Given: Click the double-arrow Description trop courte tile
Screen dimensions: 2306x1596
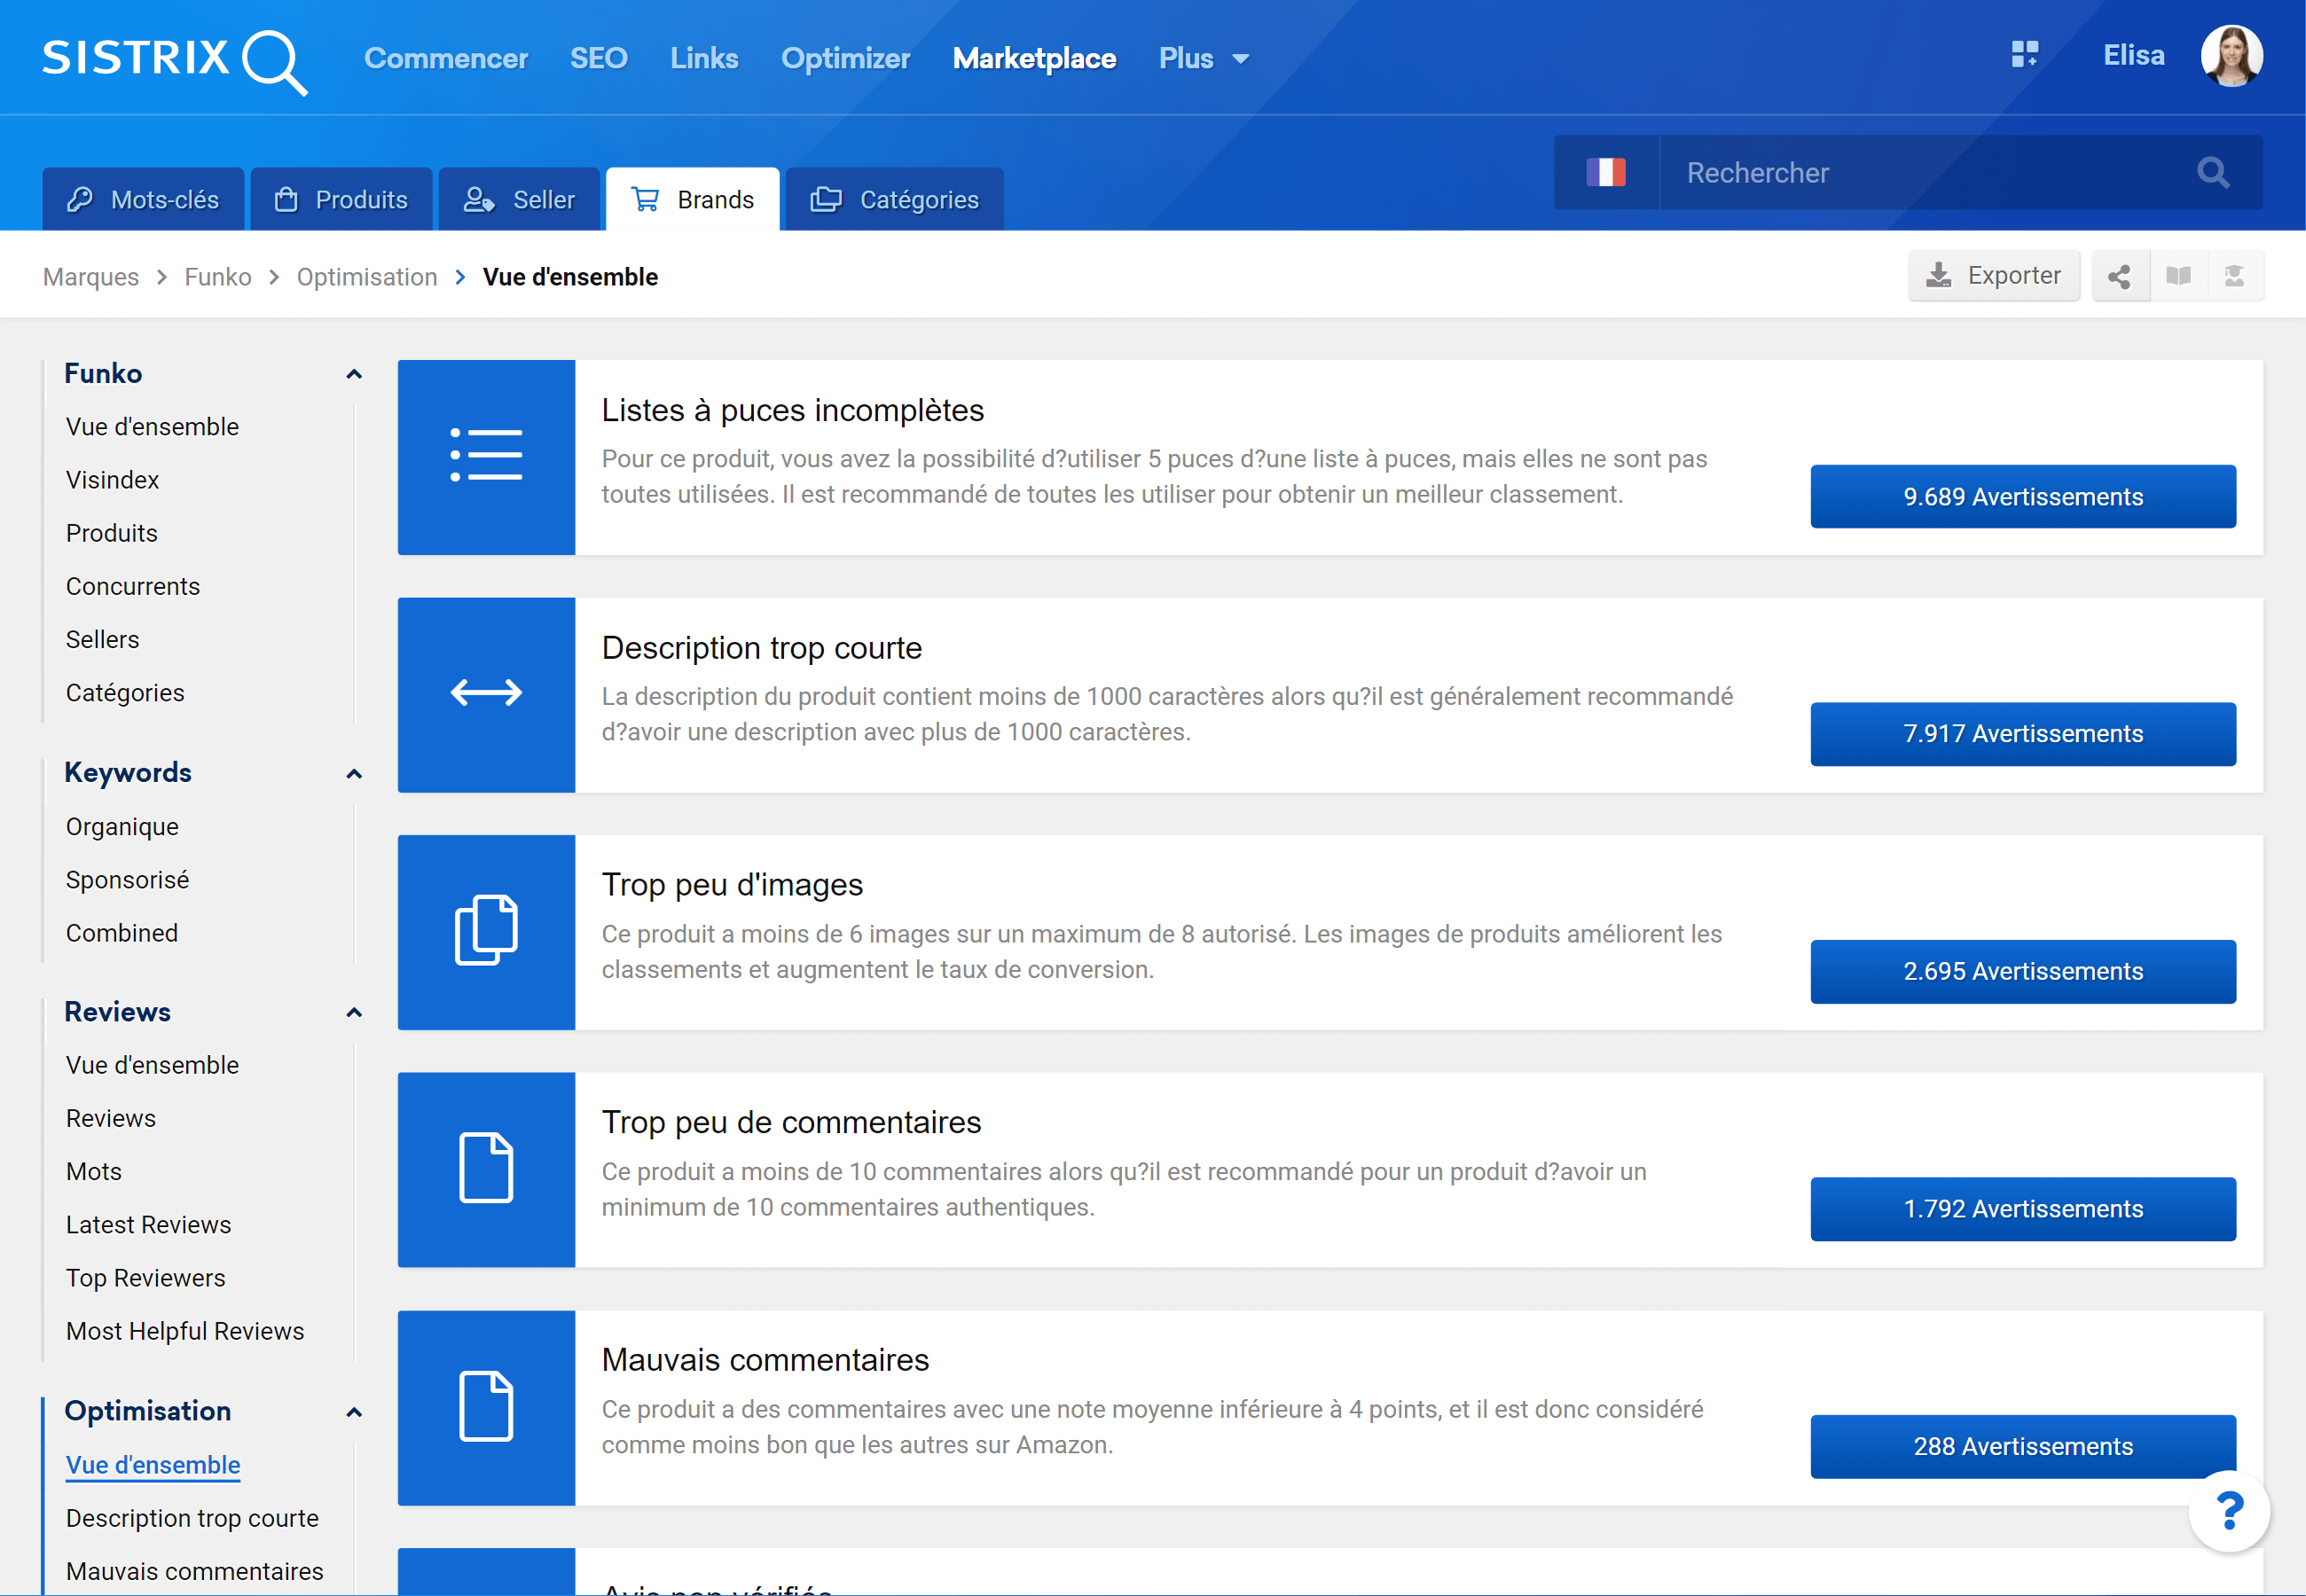Looking at the screenshot, I should (x=486, y=694).
